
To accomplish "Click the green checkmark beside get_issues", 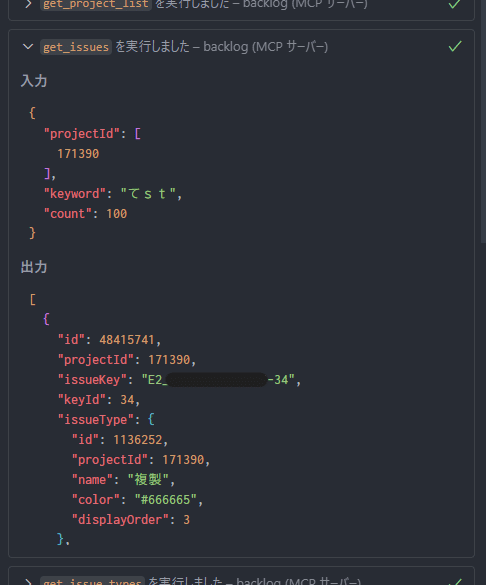I will (x=455, y=46).
